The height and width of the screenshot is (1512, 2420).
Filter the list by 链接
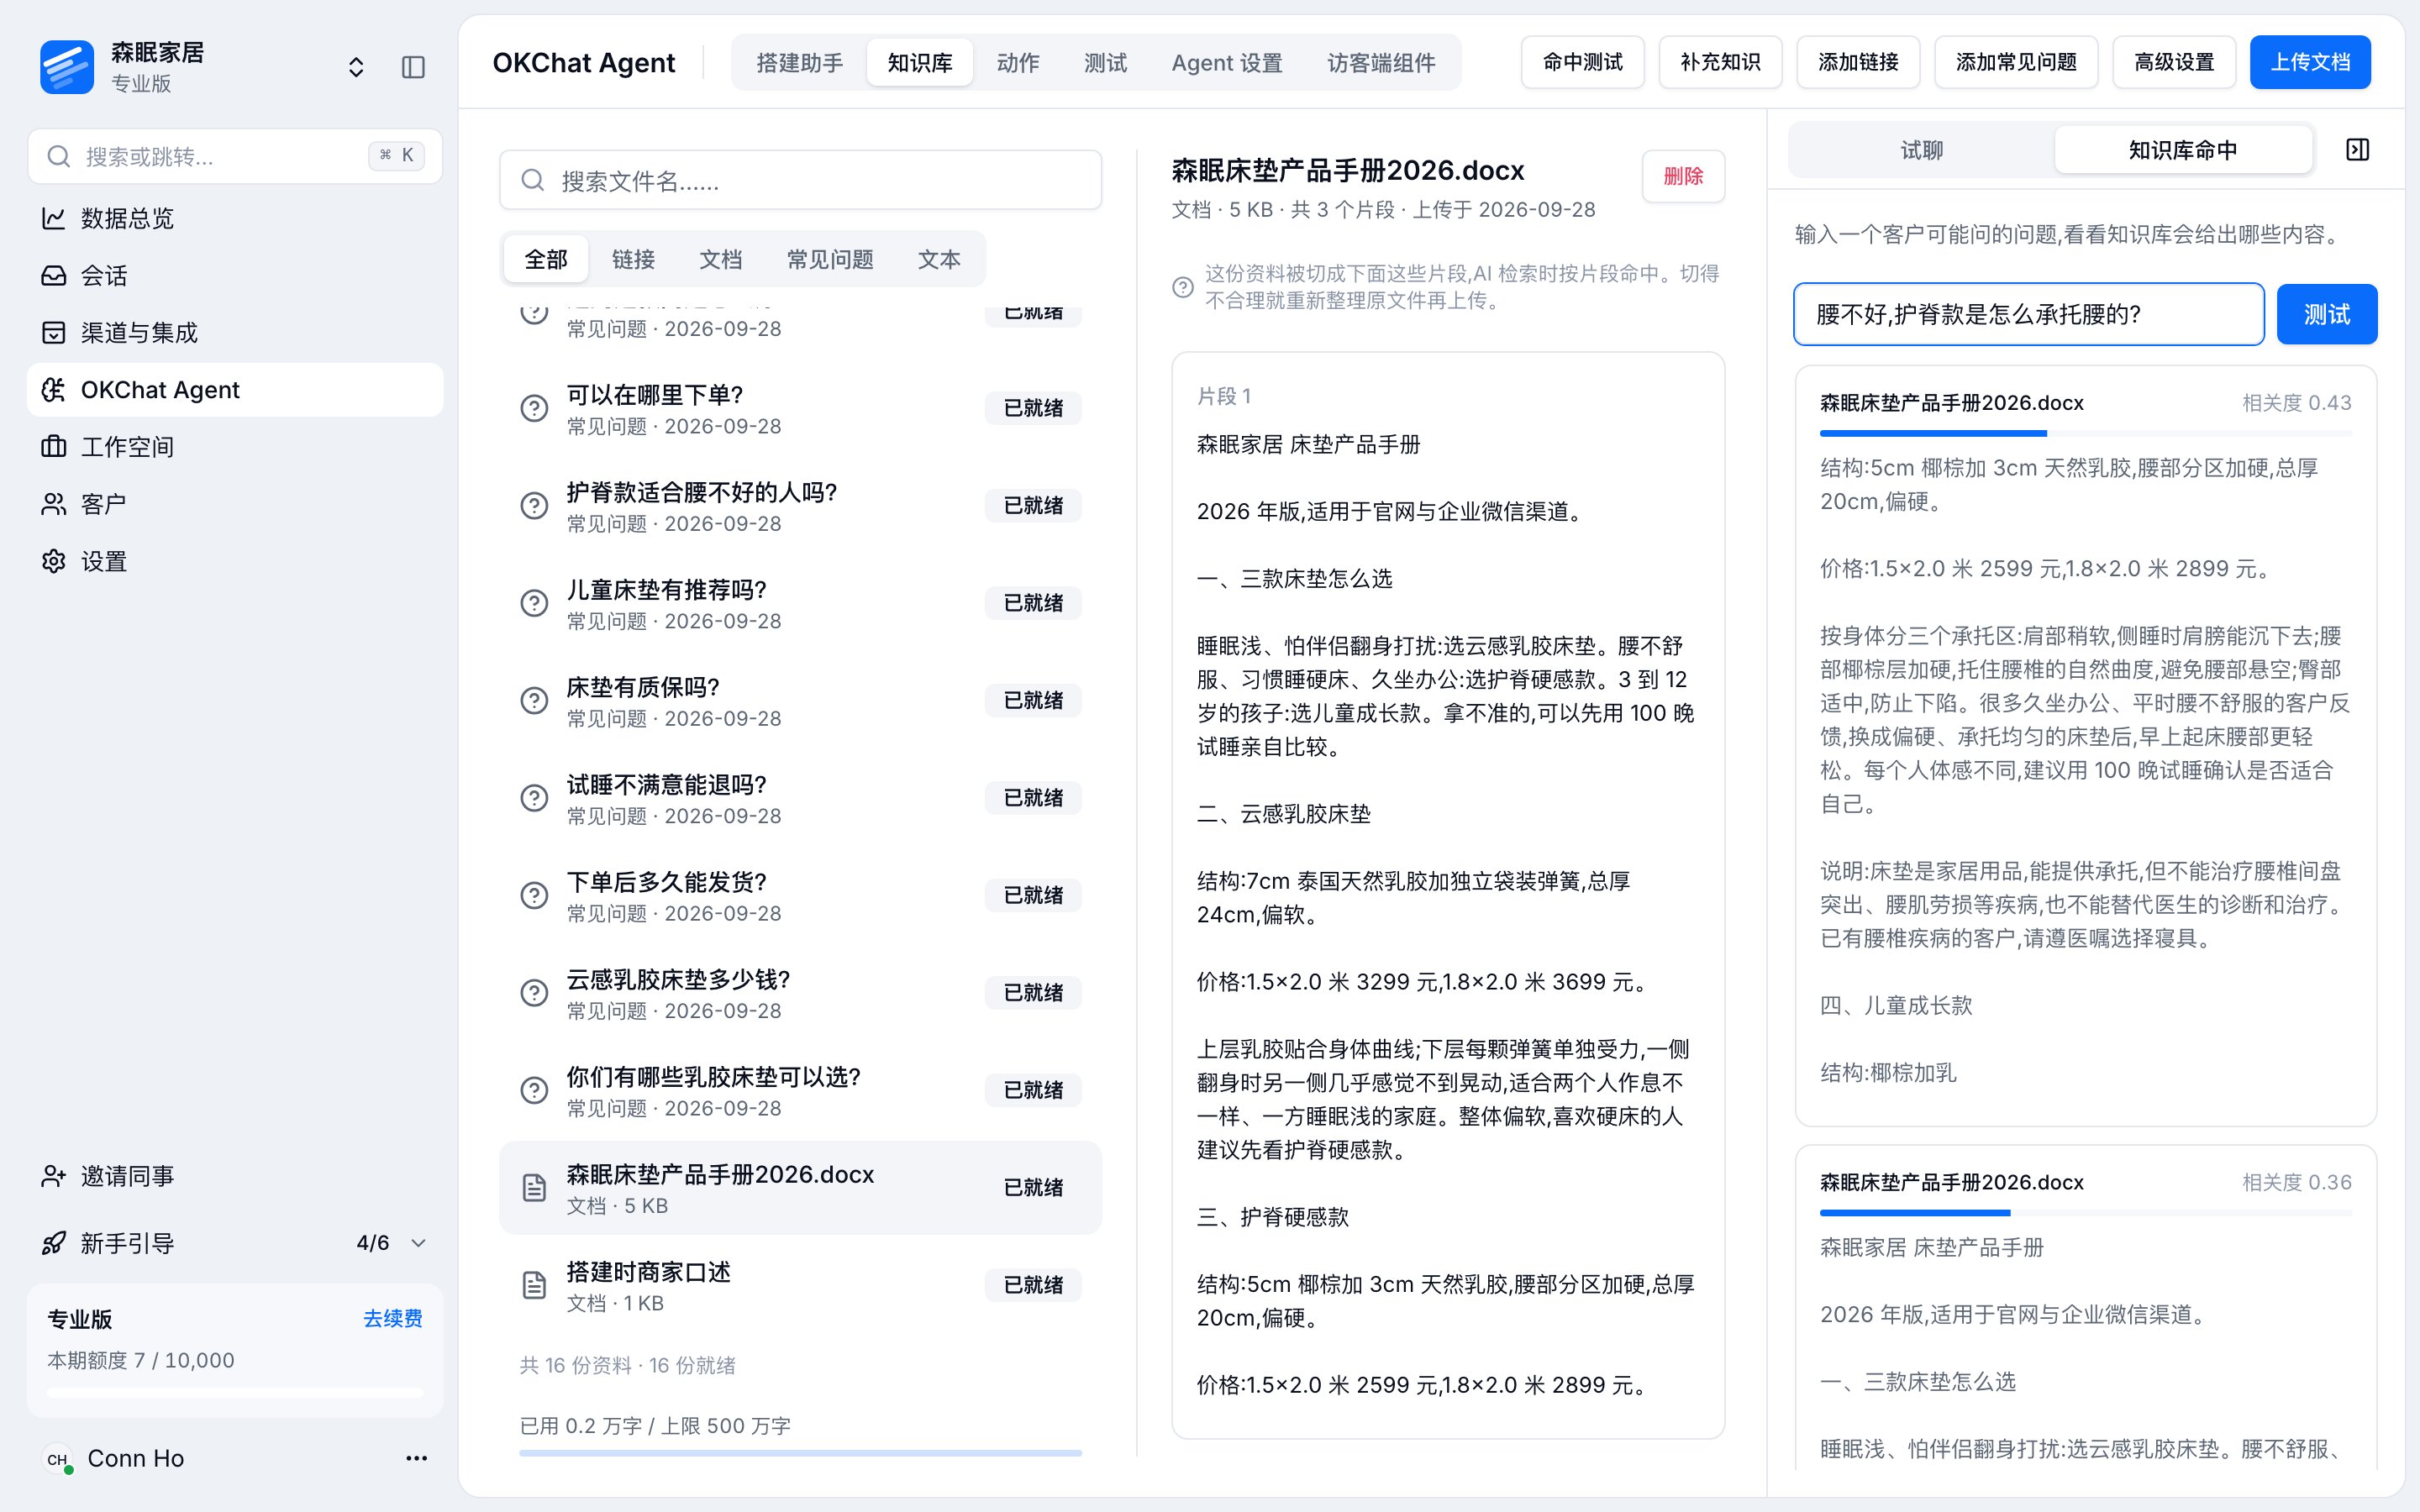633,259
